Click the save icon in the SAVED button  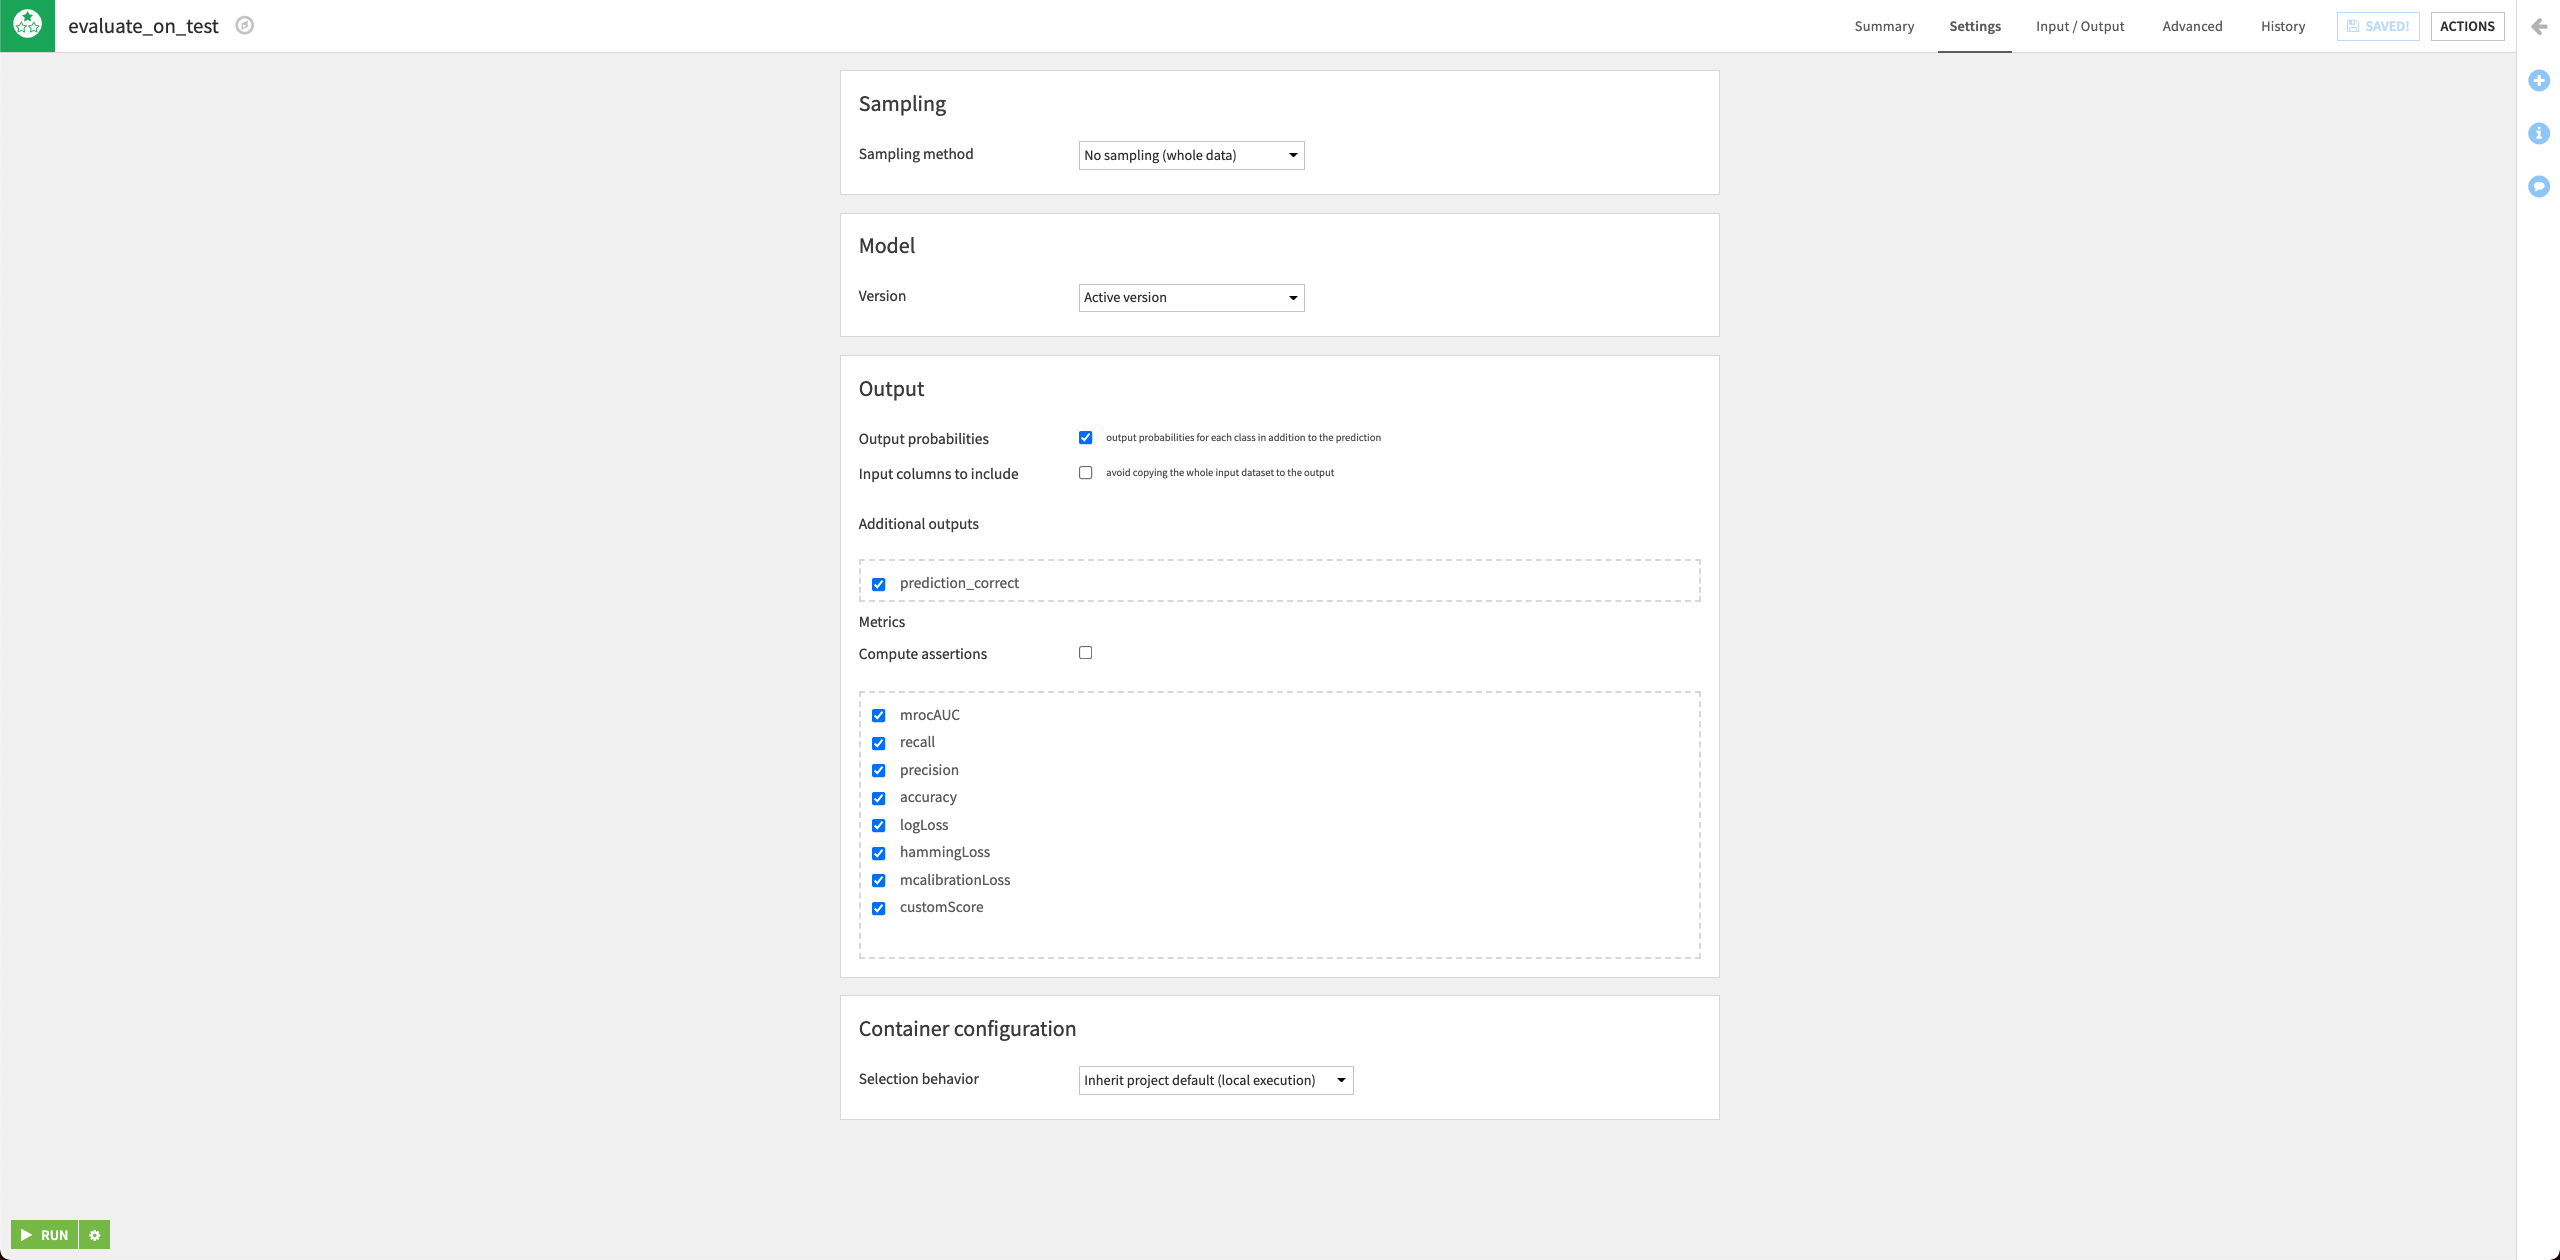2352,26
